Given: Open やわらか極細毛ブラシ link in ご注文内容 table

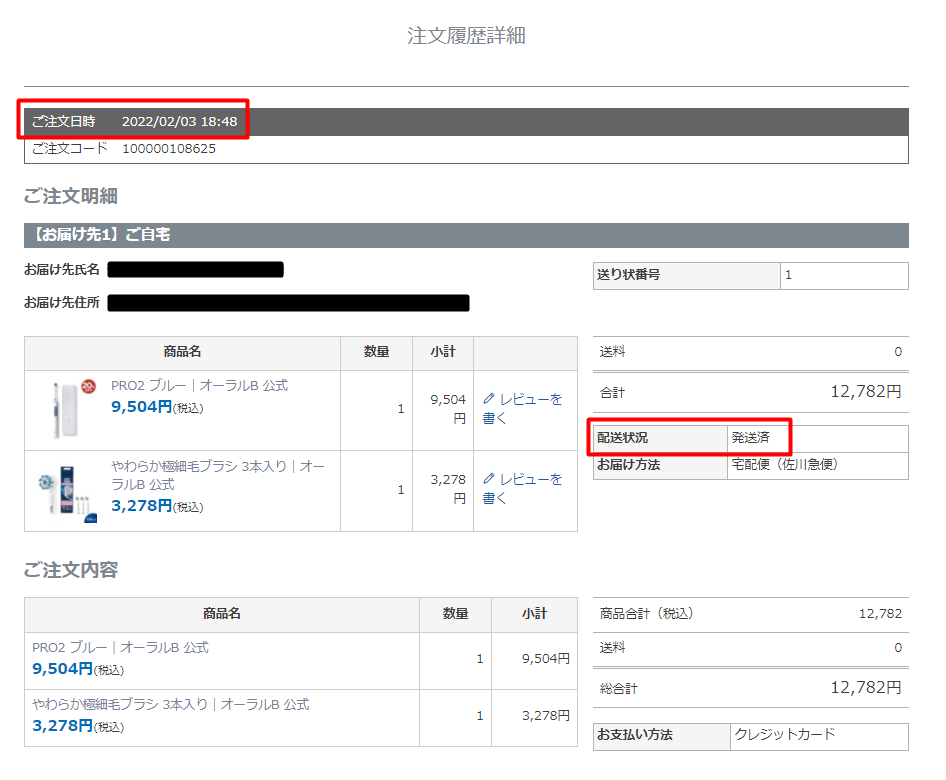Looking at the screenshot, I should click(170, 705).
